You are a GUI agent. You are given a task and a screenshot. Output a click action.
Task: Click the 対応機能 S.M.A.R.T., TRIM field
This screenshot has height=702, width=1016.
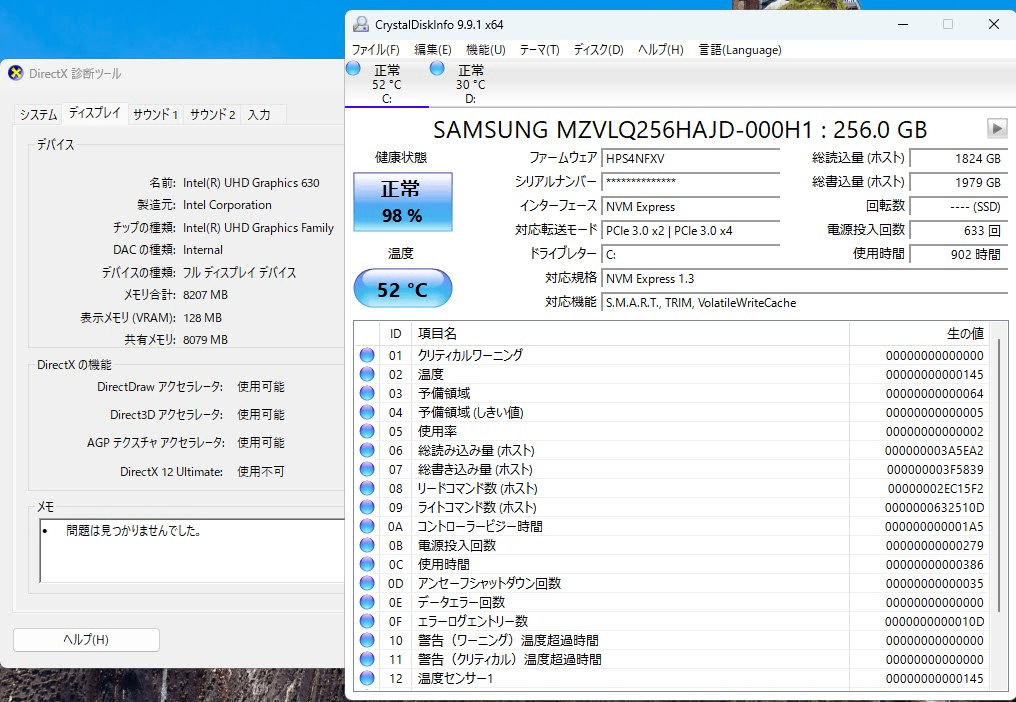click(804, 303)
